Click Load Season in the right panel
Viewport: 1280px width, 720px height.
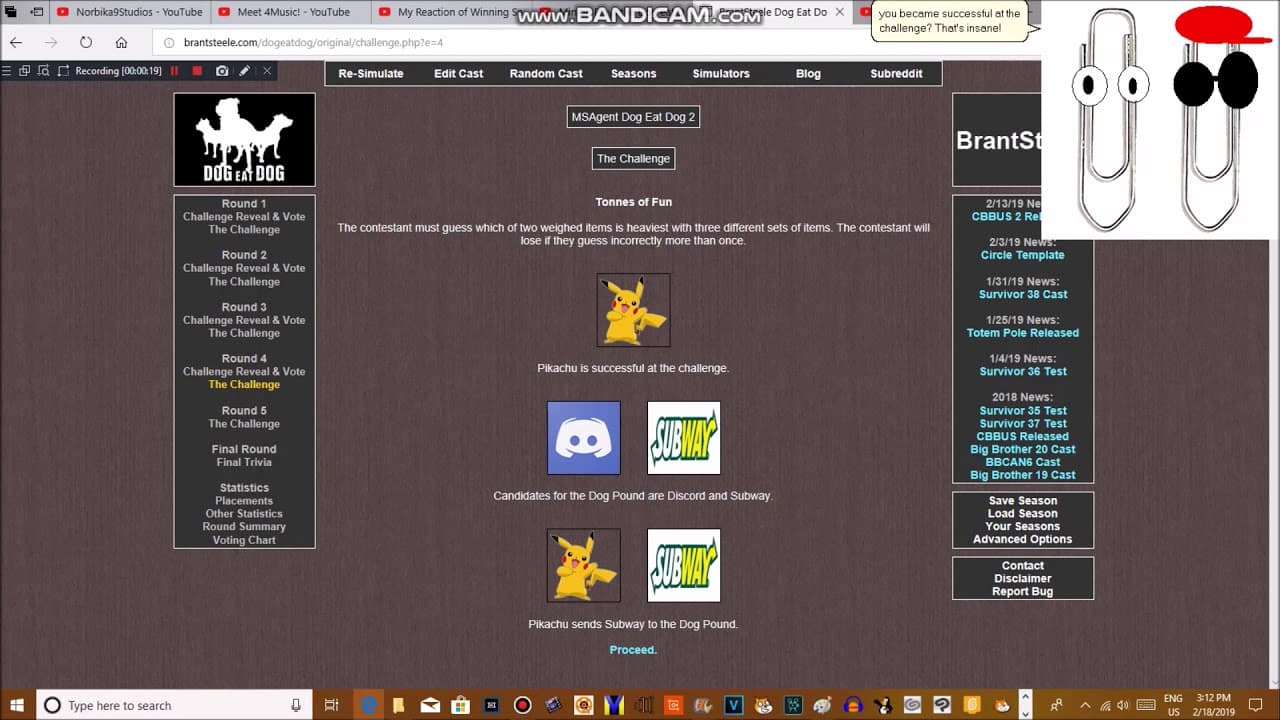pos(1022,513)
